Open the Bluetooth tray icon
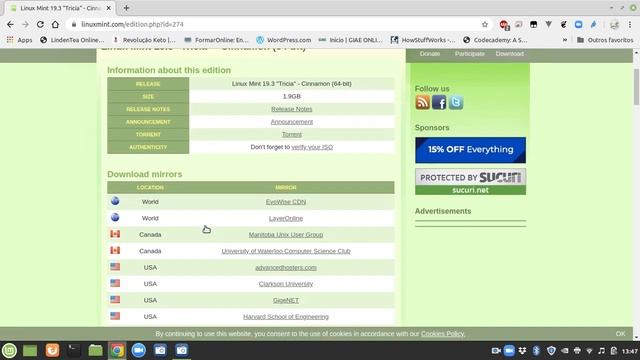640x360 pixels. tap(536, 351)
